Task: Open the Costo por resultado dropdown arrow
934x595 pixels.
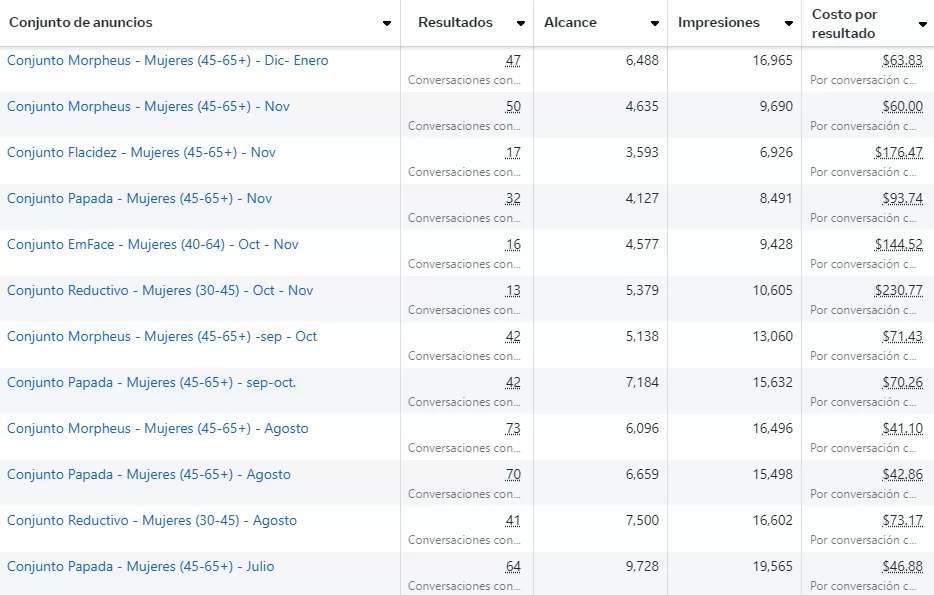Action: coord(922,24)
